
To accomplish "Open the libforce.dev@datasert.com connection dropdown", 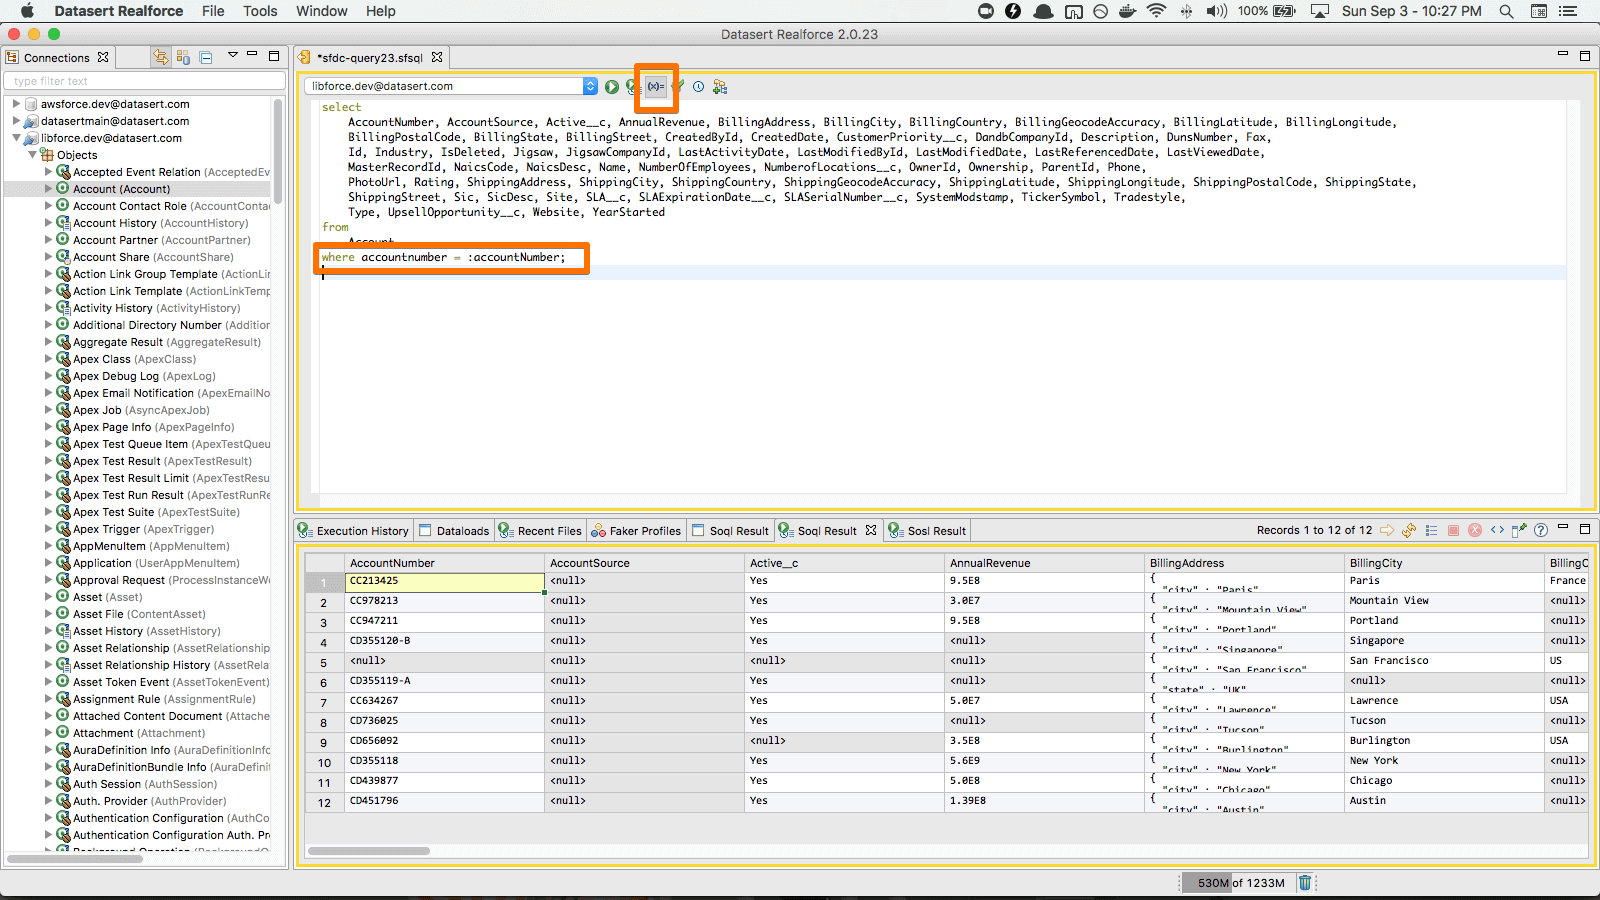I will [x=590, y=87].
